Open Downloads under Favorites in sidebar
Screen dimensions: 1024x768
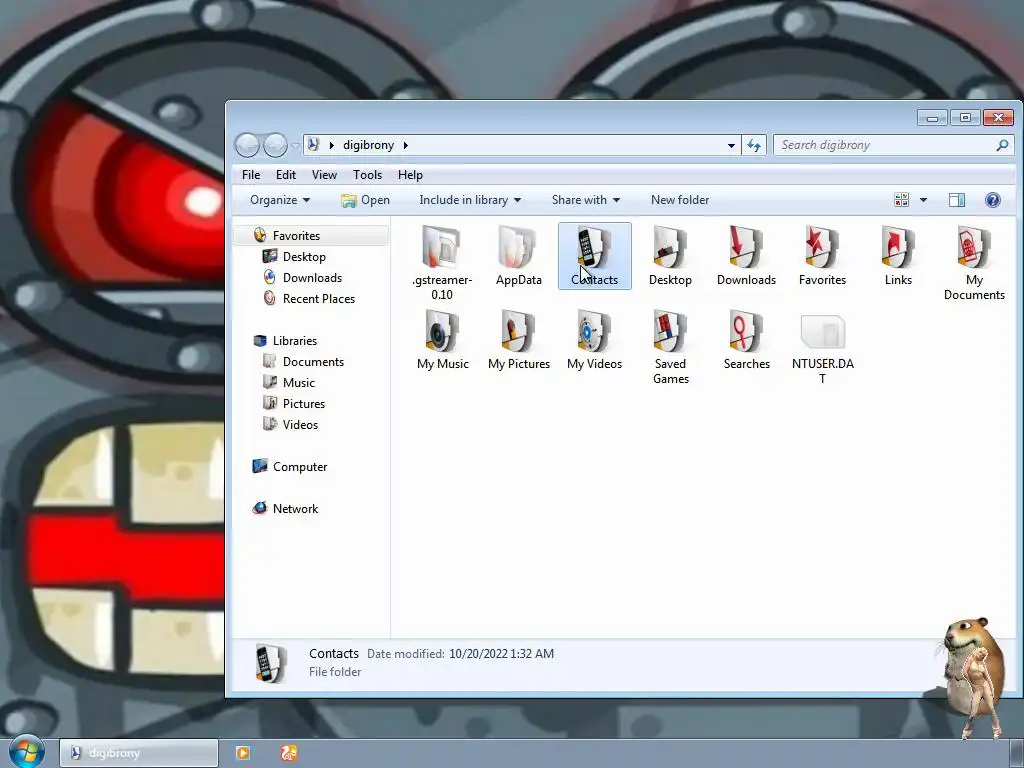[312, 278]
